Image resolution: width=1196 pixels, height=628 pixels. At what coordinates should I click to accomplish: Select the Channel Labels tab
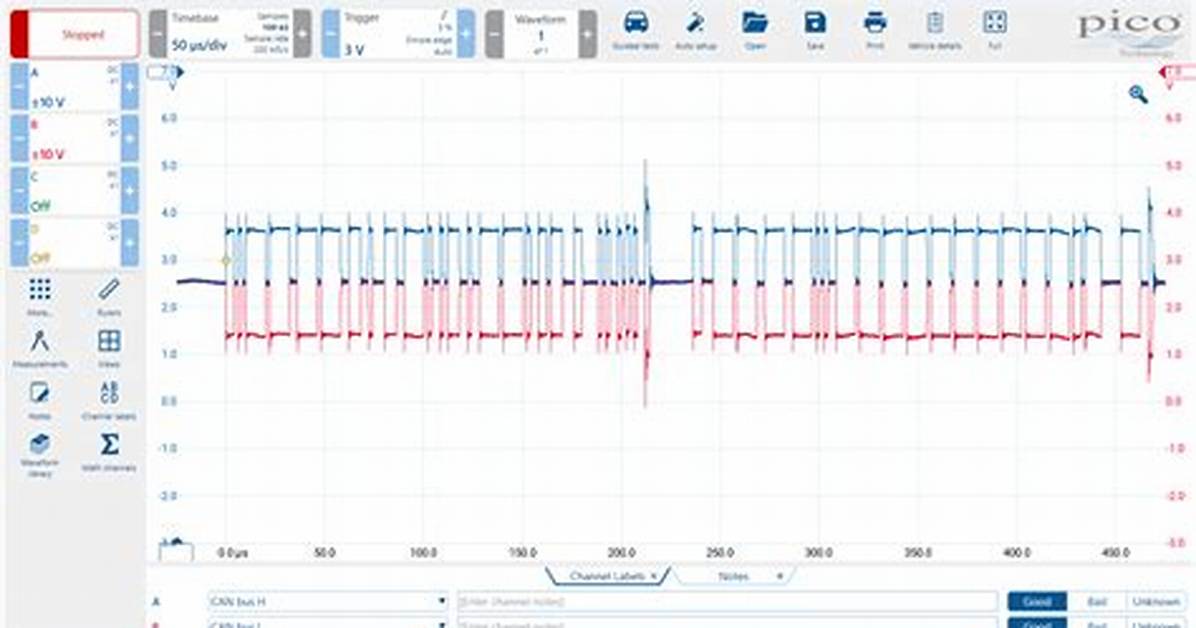coord(606,576)
